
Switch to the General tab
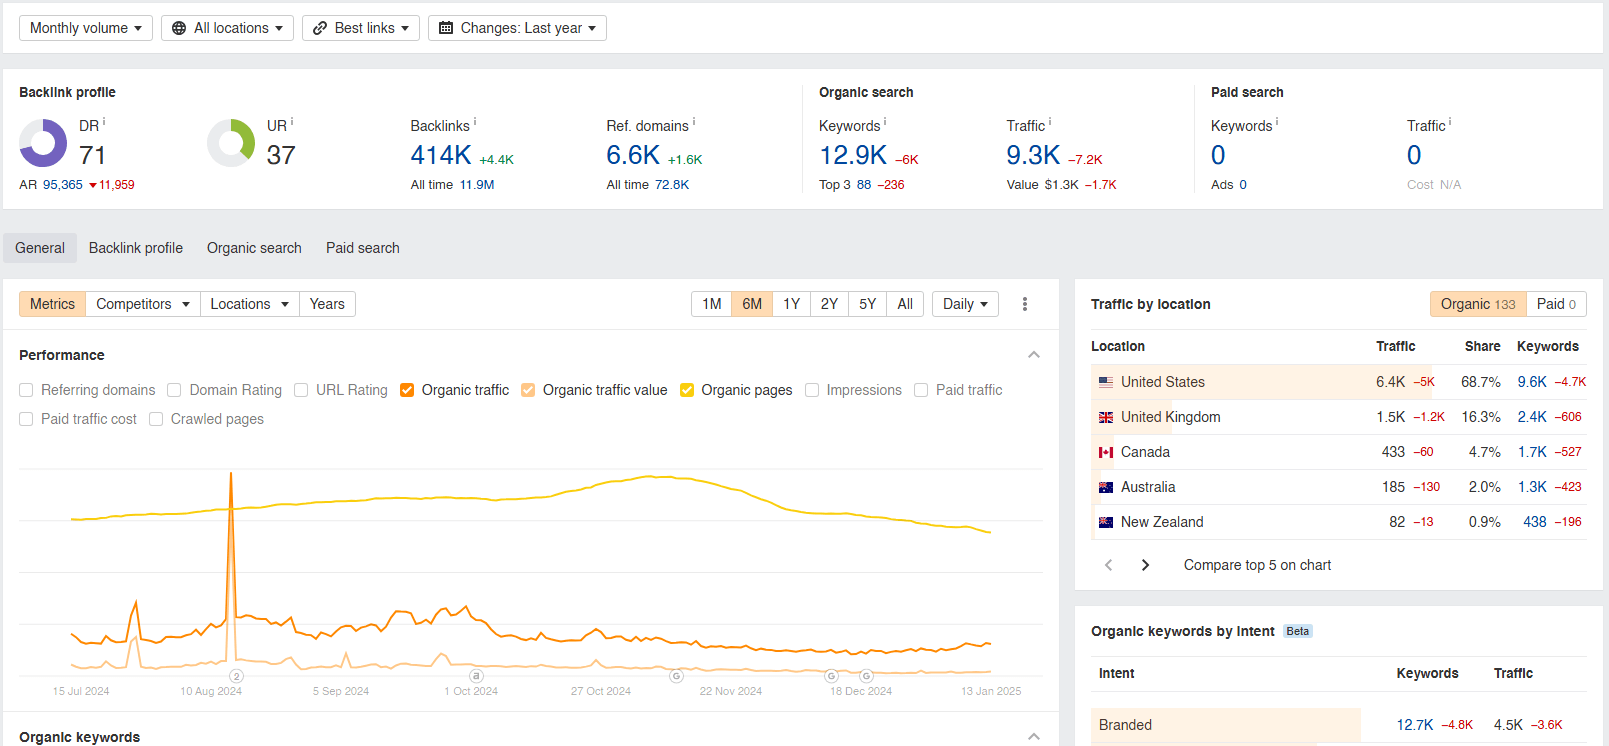pyautogui.click(x=40, y=248)
